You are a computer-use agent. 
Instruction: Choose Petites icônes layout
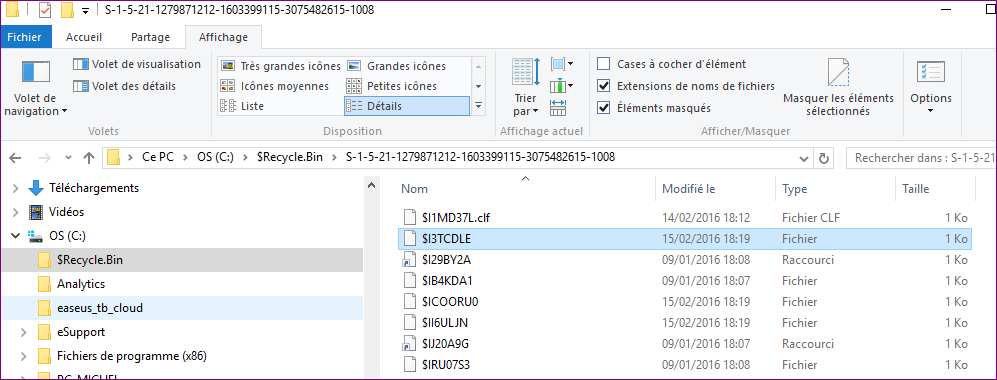coord(392,86)
